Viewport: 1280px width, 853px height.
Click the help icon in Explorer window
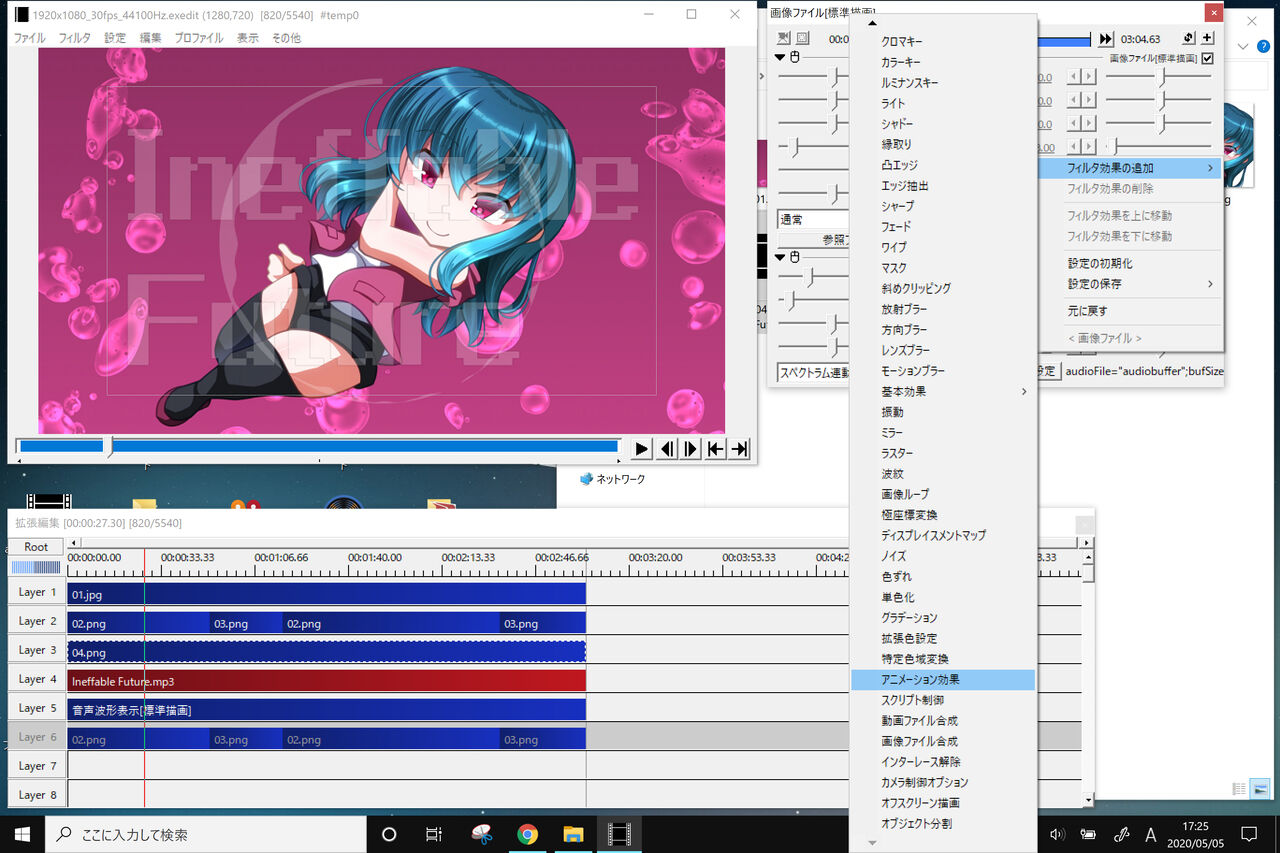pyautogui.click(x=1263, y=47)
